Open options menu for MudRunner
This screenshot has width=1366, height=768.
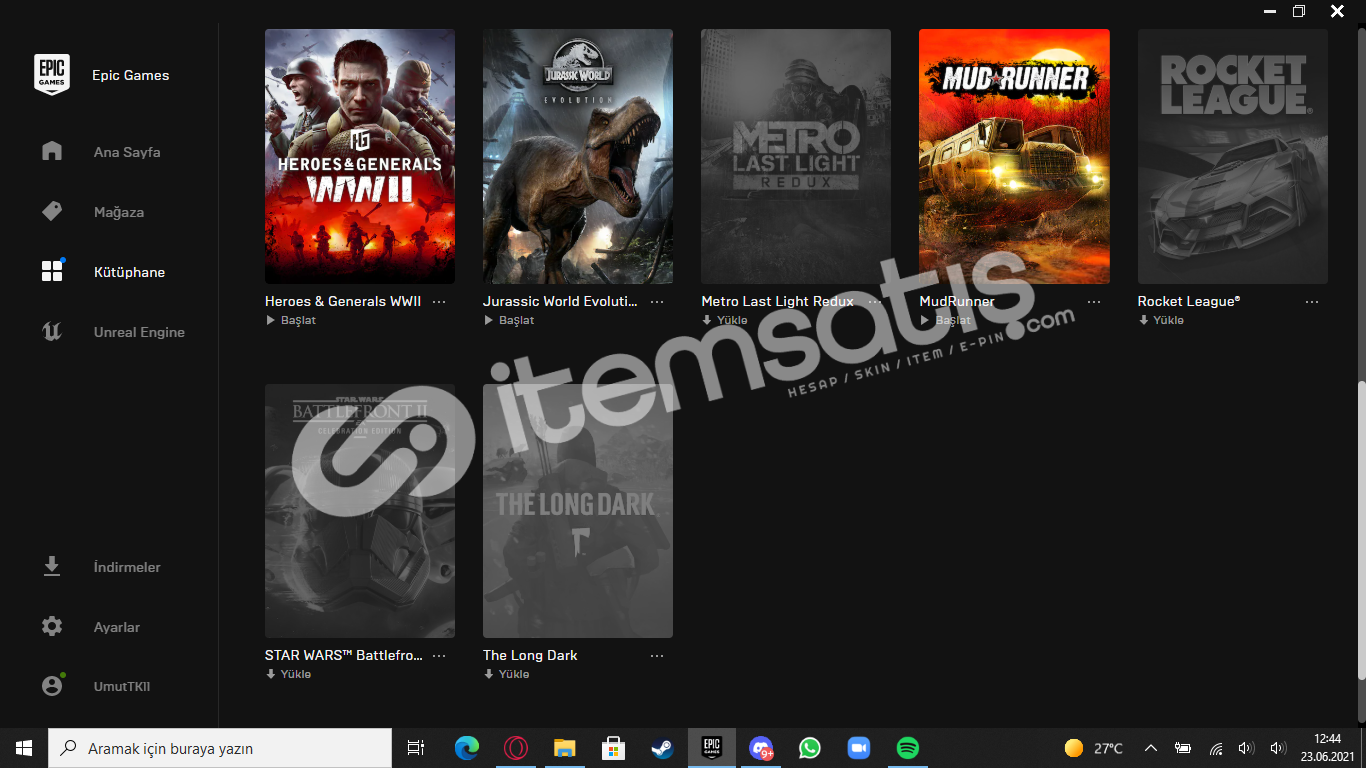tap(1094, 301)
